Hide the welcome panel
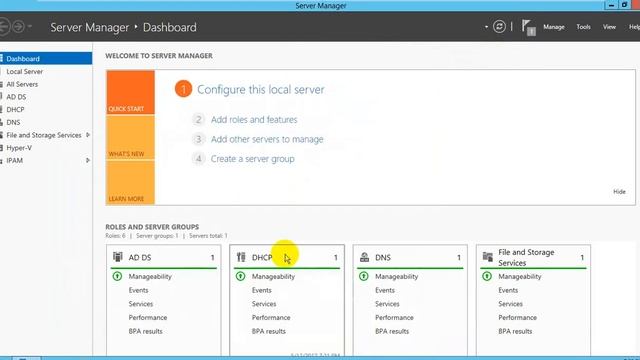 [619, 191]
